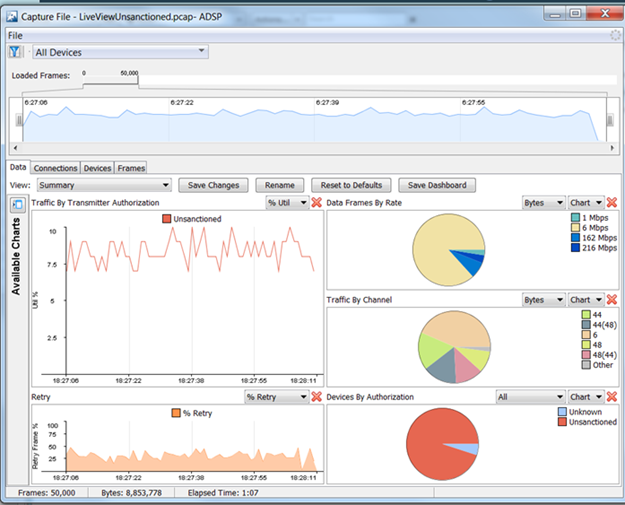Click the 48(44) channel legend swatch
Viewport: 625px width, 505px height.
coord(586,355)
